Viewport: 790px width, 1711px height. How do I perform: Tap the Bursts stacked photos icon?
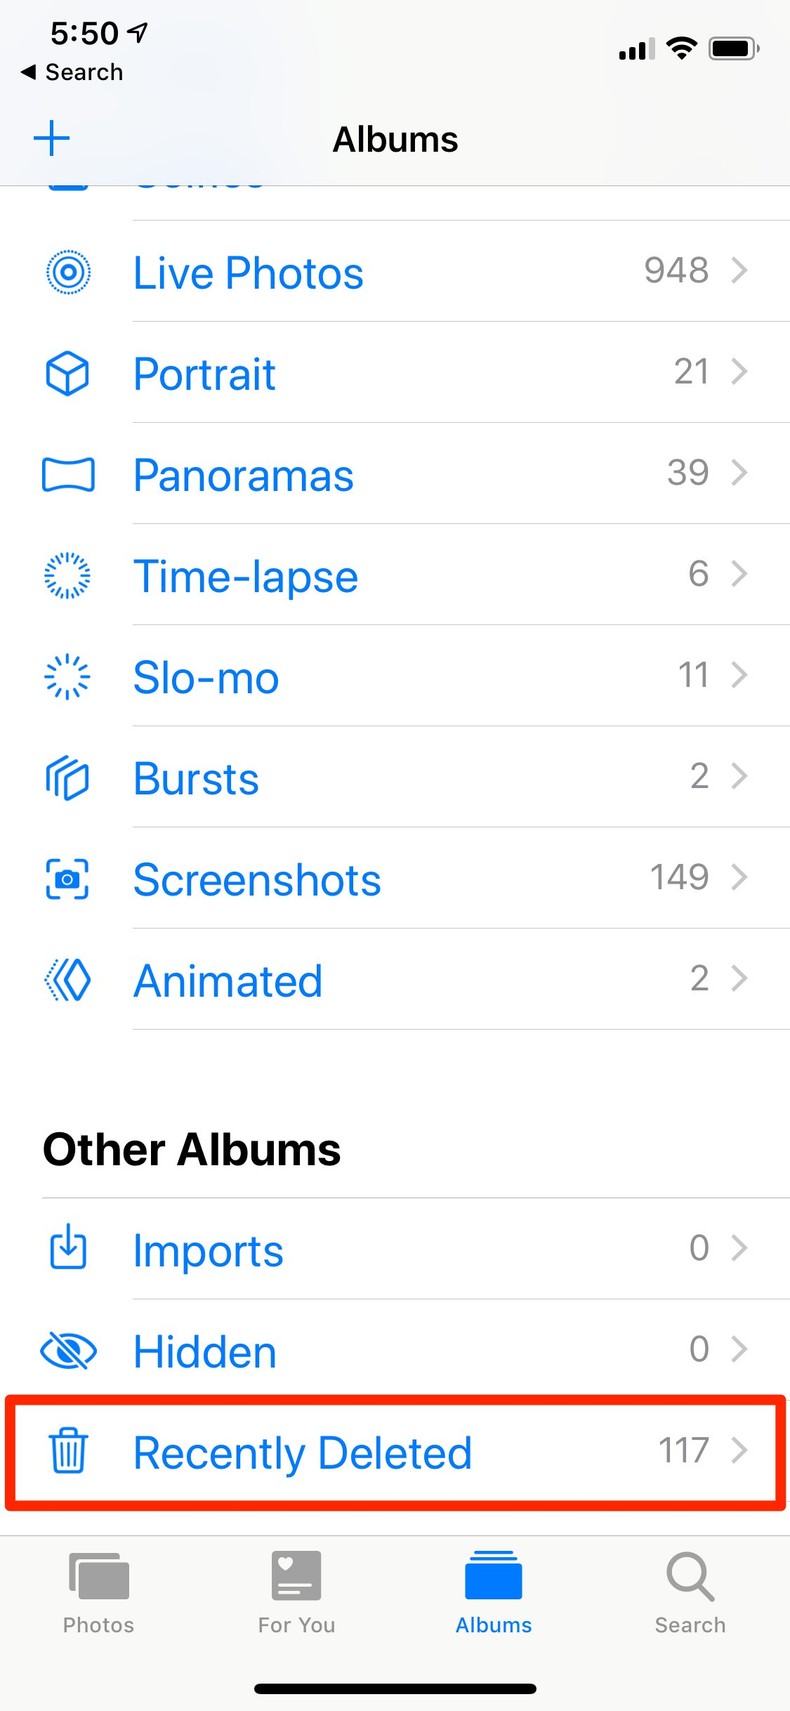point(68,778)
